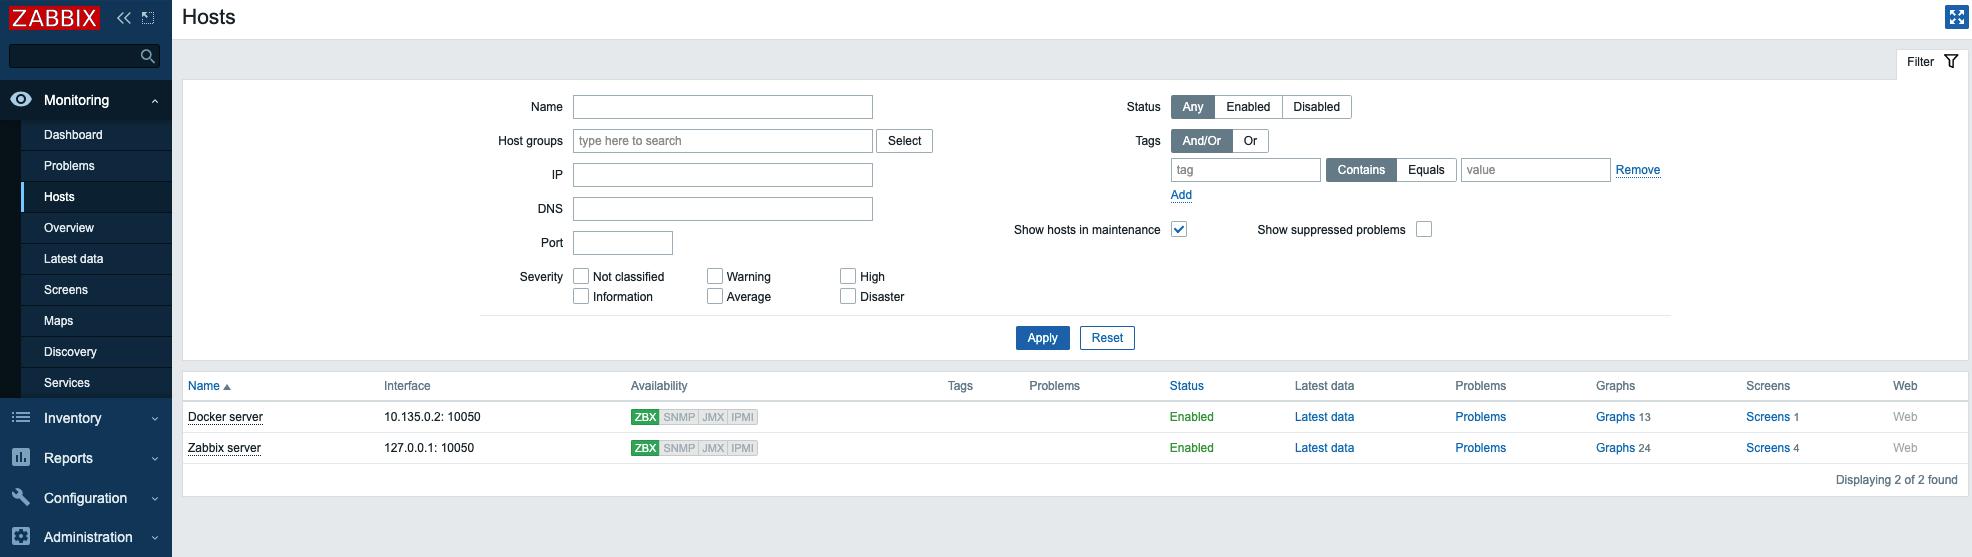
Task: Expand the Configuration menu section
Action: pos(85,498)
